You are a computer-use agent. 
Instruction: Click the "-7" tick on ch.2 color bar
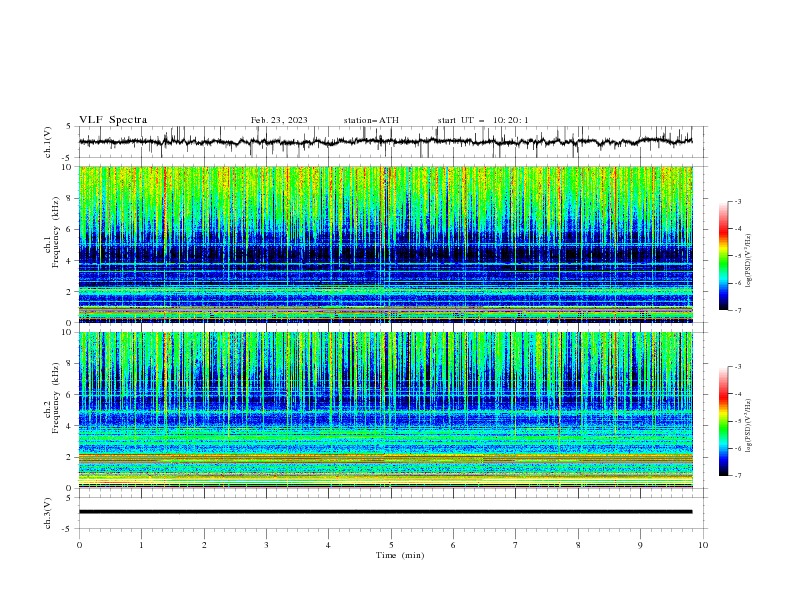coord(738,476)
